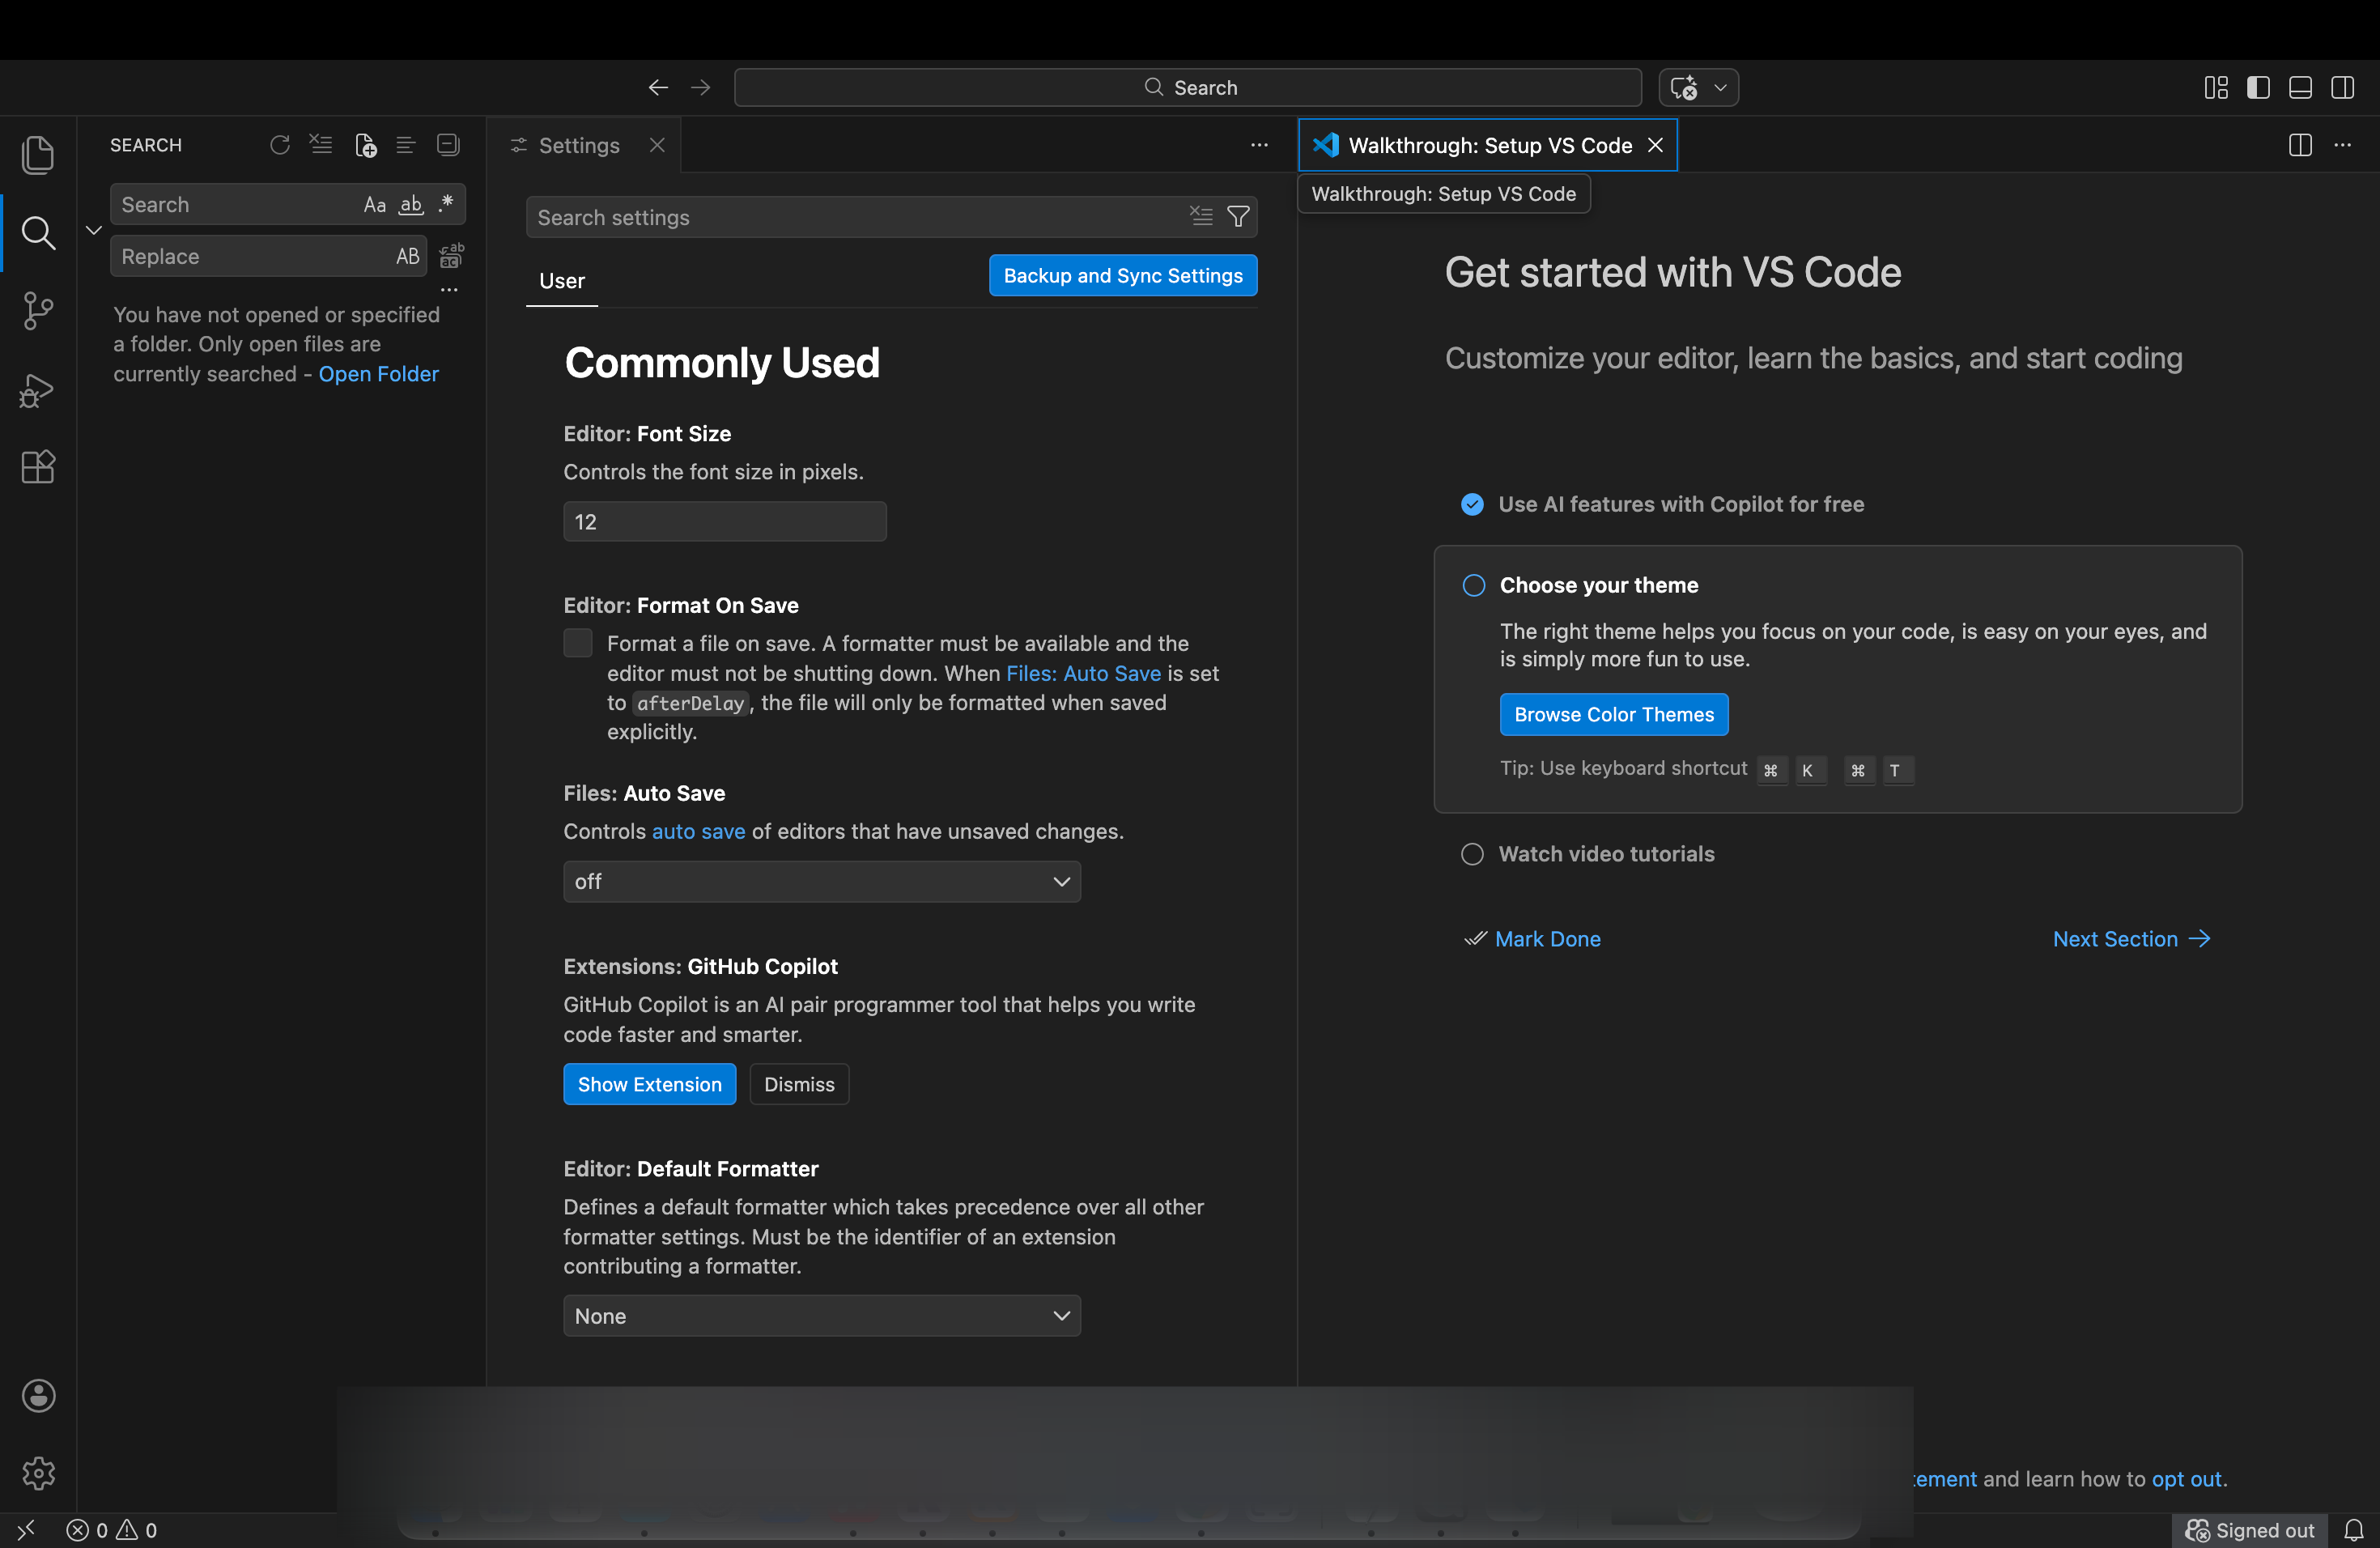Screen dimensions: 2380x1548
Task: Click the Open Folder link
Action: pyautogui.click(x=378, y=374)
